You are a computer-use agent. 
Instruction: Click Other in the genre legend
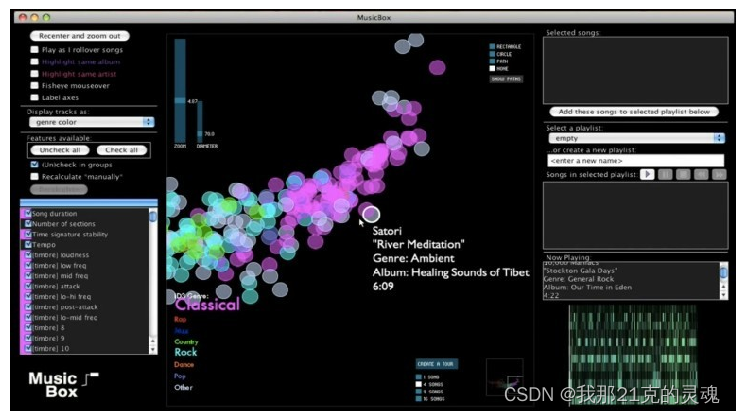tap(183, 387)
